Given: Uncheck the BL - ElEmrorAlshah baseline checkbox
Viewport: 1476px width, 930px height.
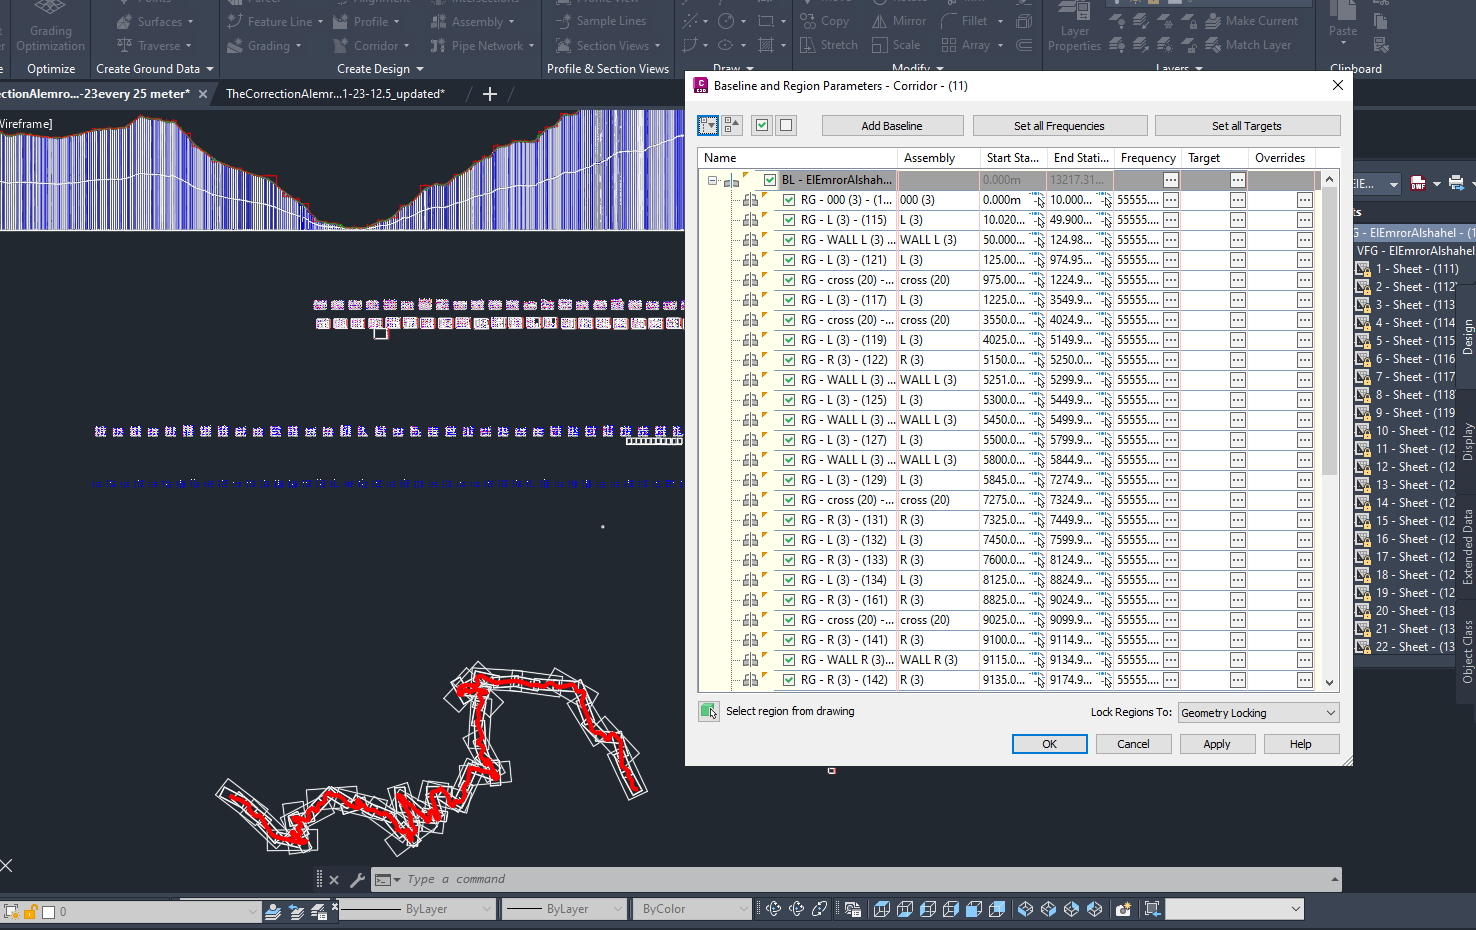Looking at the screenshot, I should point(770,180).
